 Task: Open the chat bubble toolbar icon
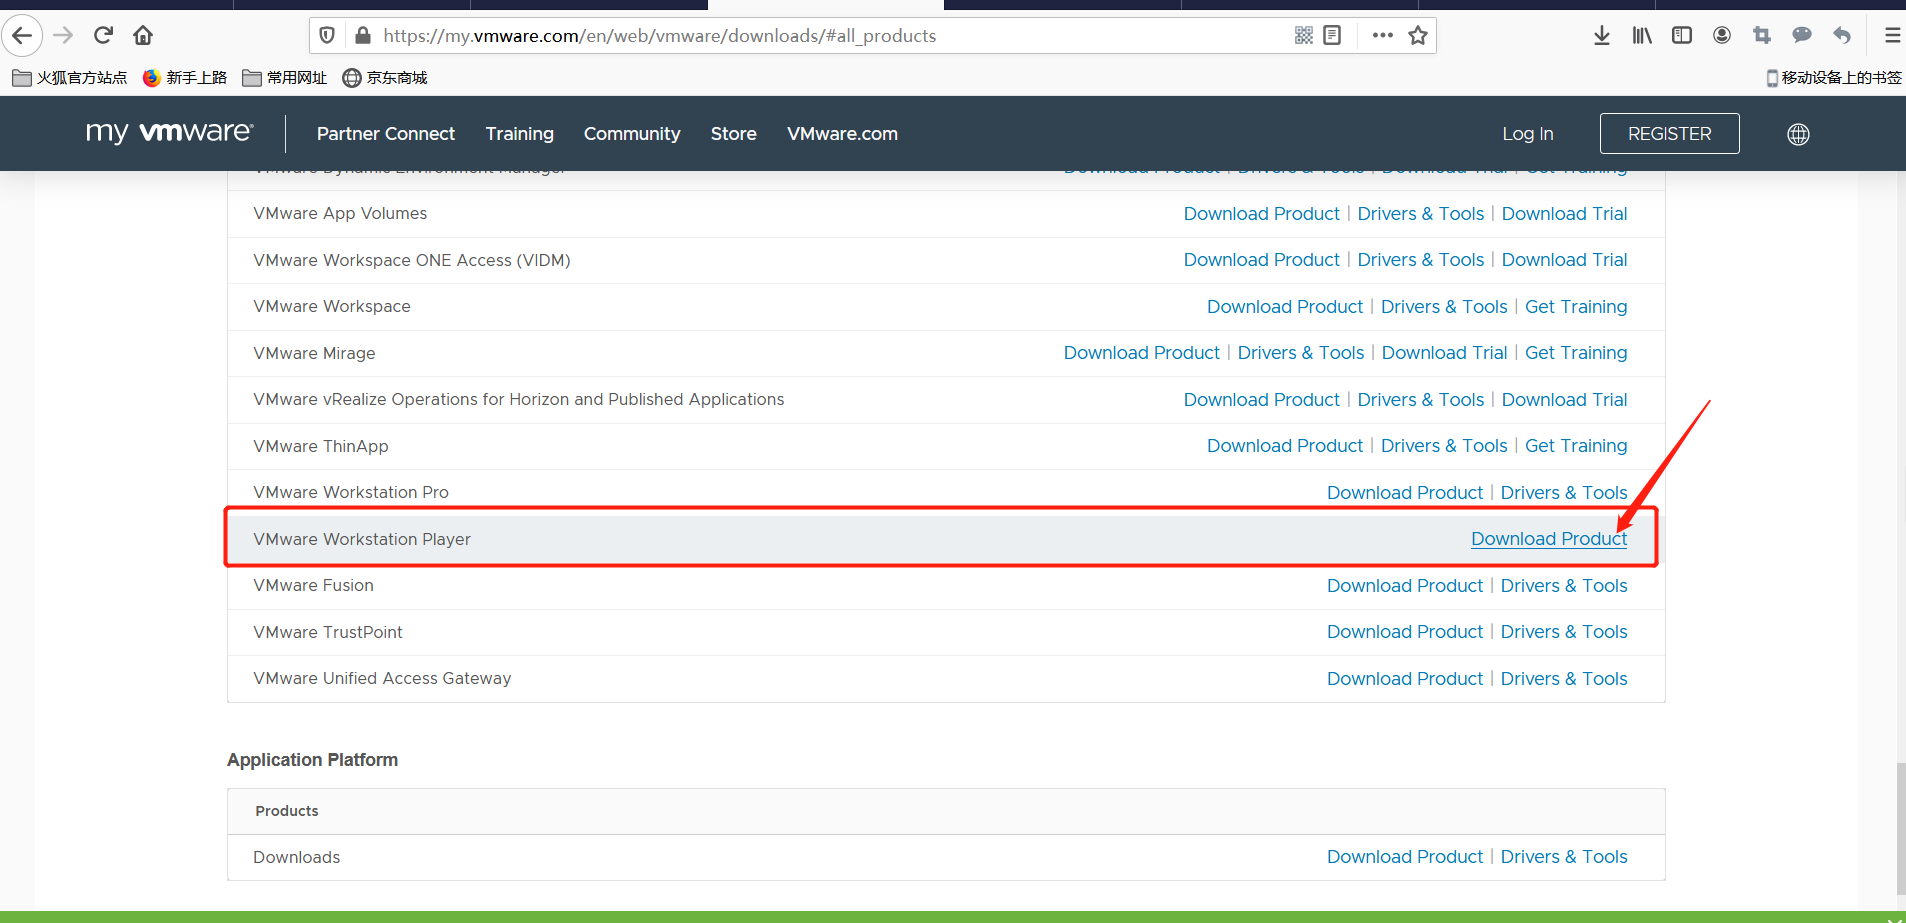(1802, 36)
